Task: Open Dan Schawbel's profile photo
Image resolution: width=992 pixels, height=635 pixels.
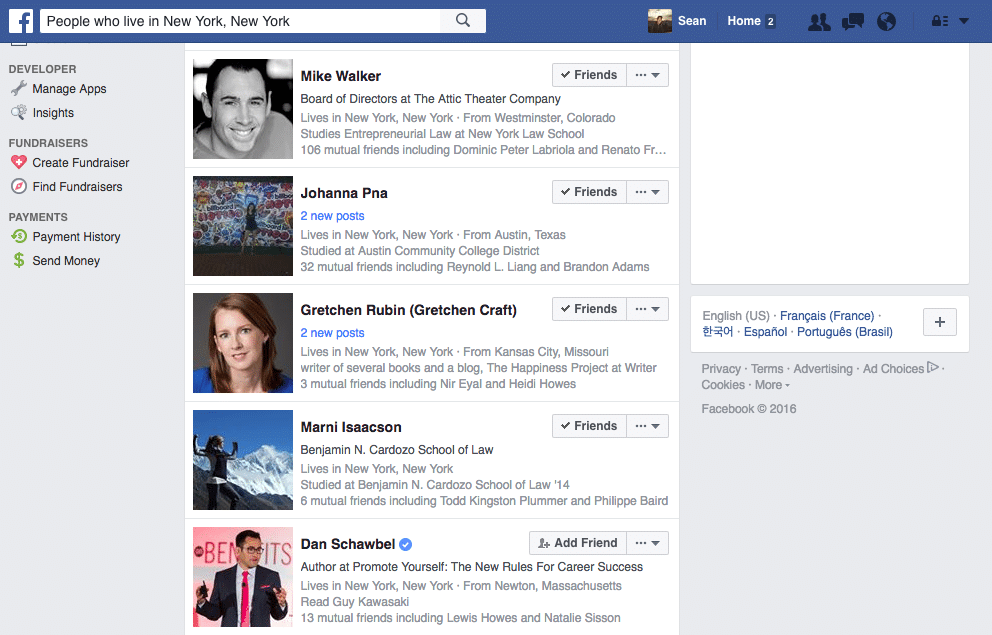Action: [243, 577]
